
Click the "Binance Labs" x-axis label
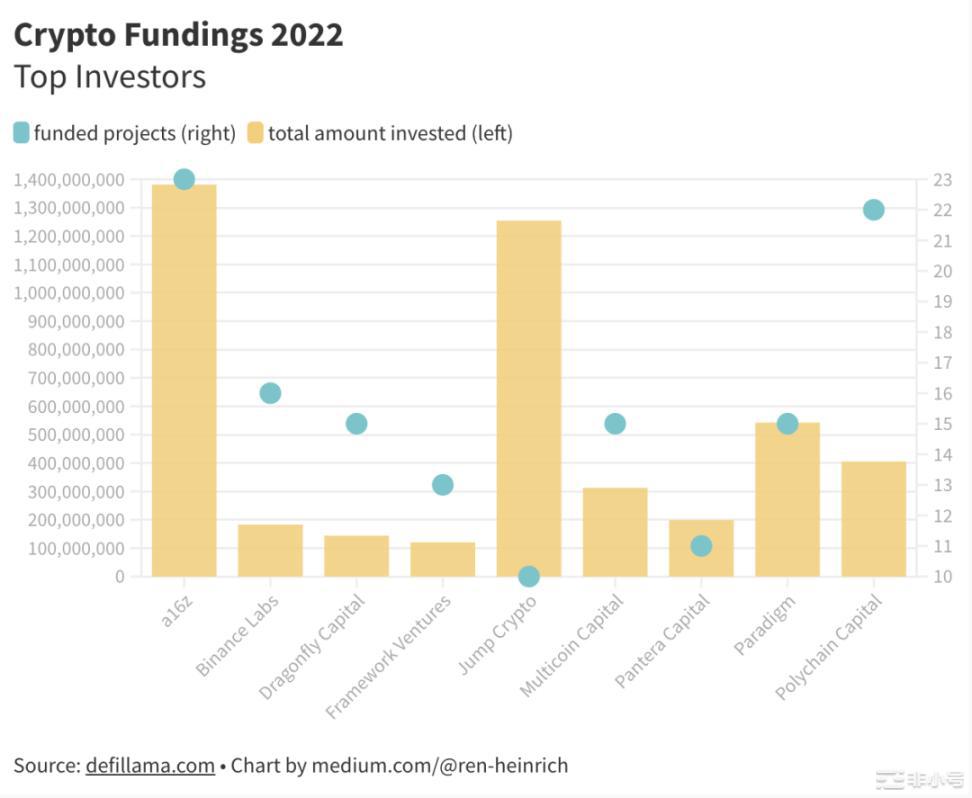pos(237,634)
